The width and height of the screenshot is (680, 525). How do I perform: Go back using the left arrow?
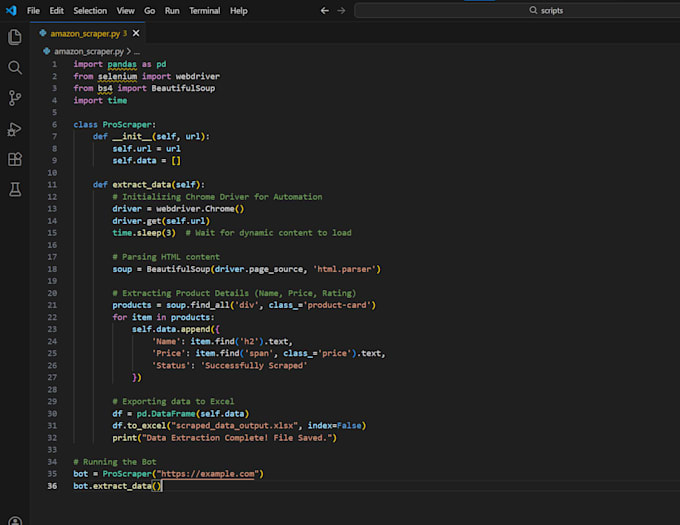(324, 10)
